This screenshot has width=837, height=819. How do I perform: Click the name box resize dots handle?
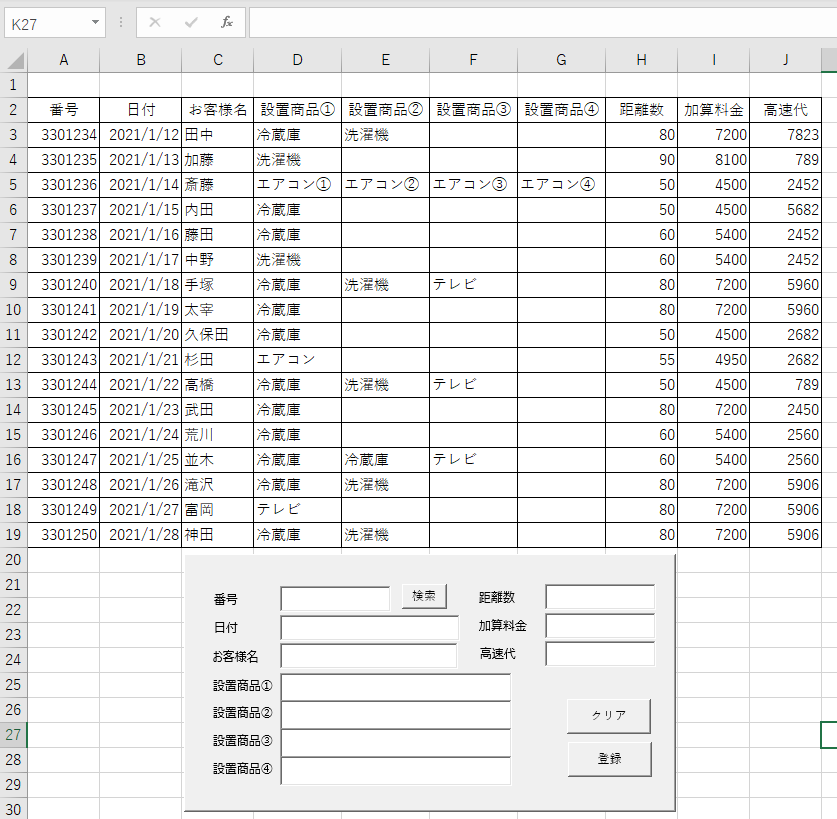(121, 22)
